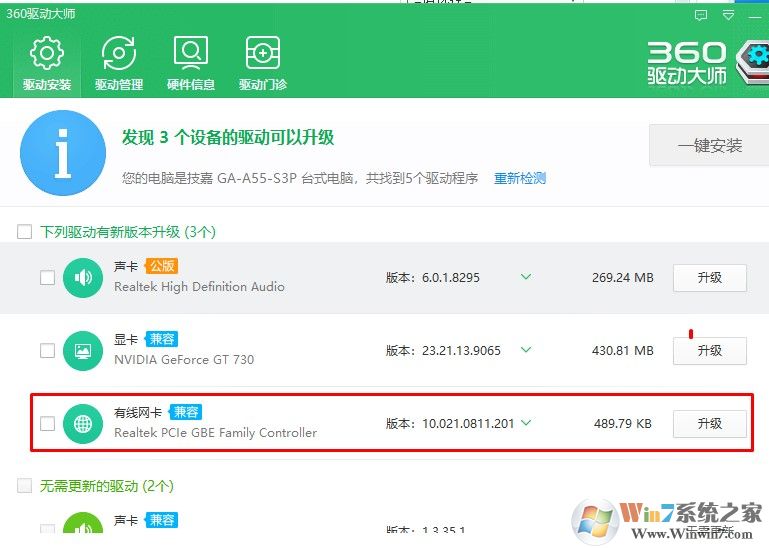The height and width of the screenshot is (548, 769).
Task: Click the NVIDIA GeForce GT 730 name
Action: pyautogui.click(x=184, y=360)
